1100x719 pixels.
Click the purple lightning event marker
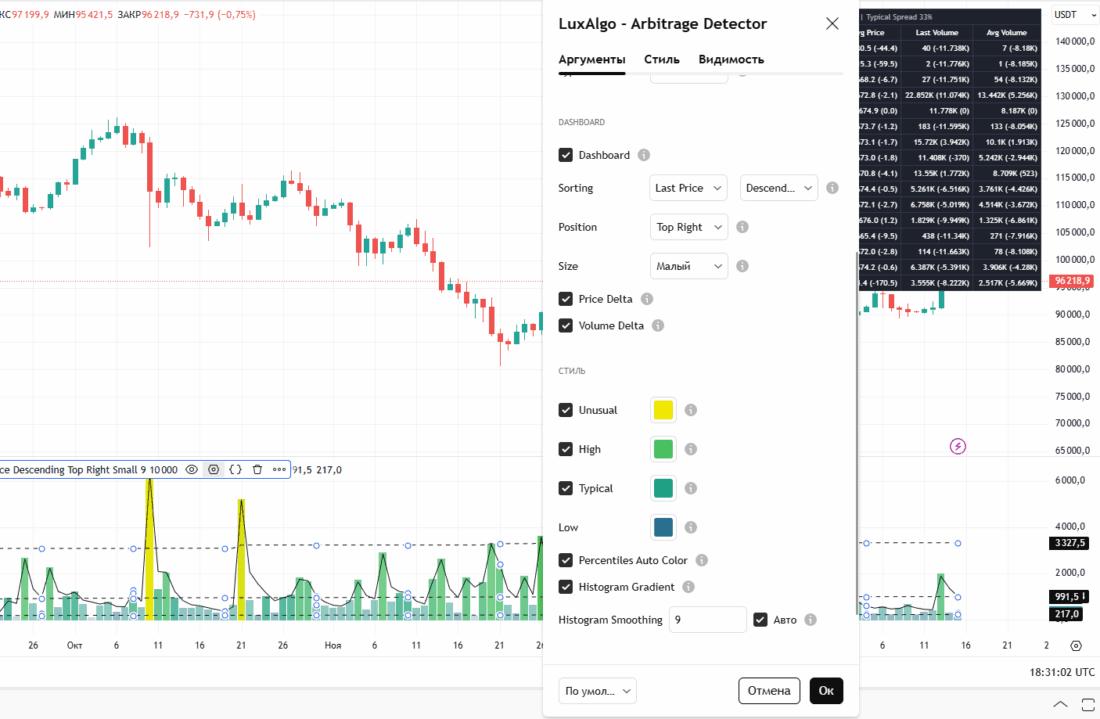(x=958, y=446)
